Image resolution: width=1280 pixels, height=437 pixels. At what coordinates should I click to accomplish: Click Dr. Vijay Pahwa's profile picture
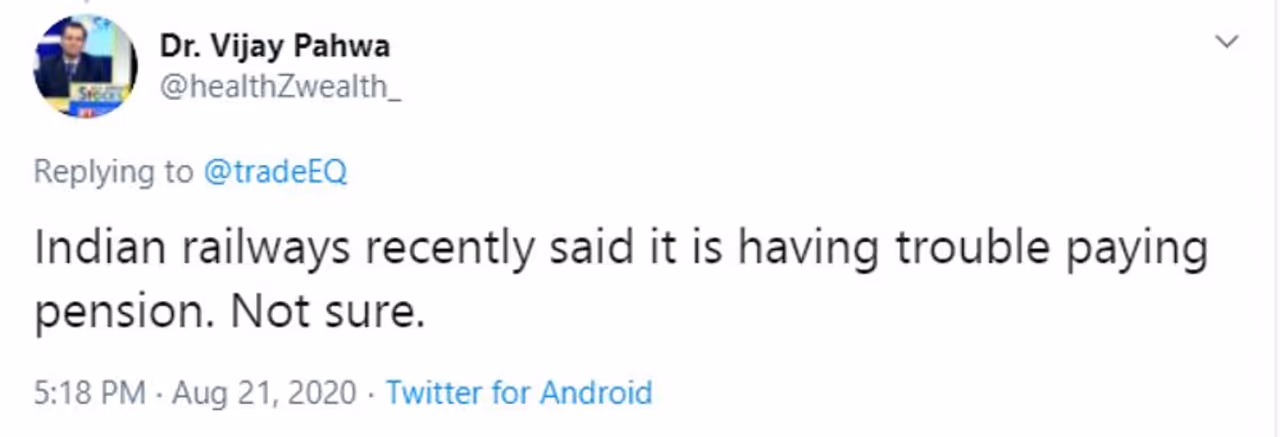[85, 67]
